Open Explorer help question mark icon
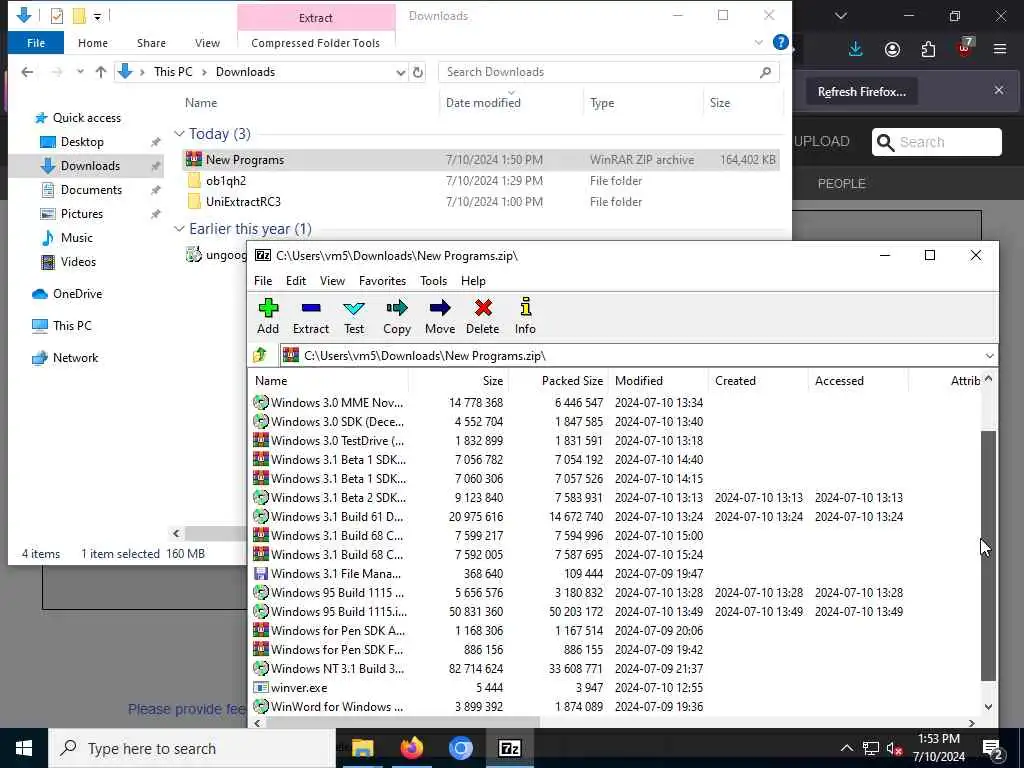1024x768 pixels. pos(780,42)
